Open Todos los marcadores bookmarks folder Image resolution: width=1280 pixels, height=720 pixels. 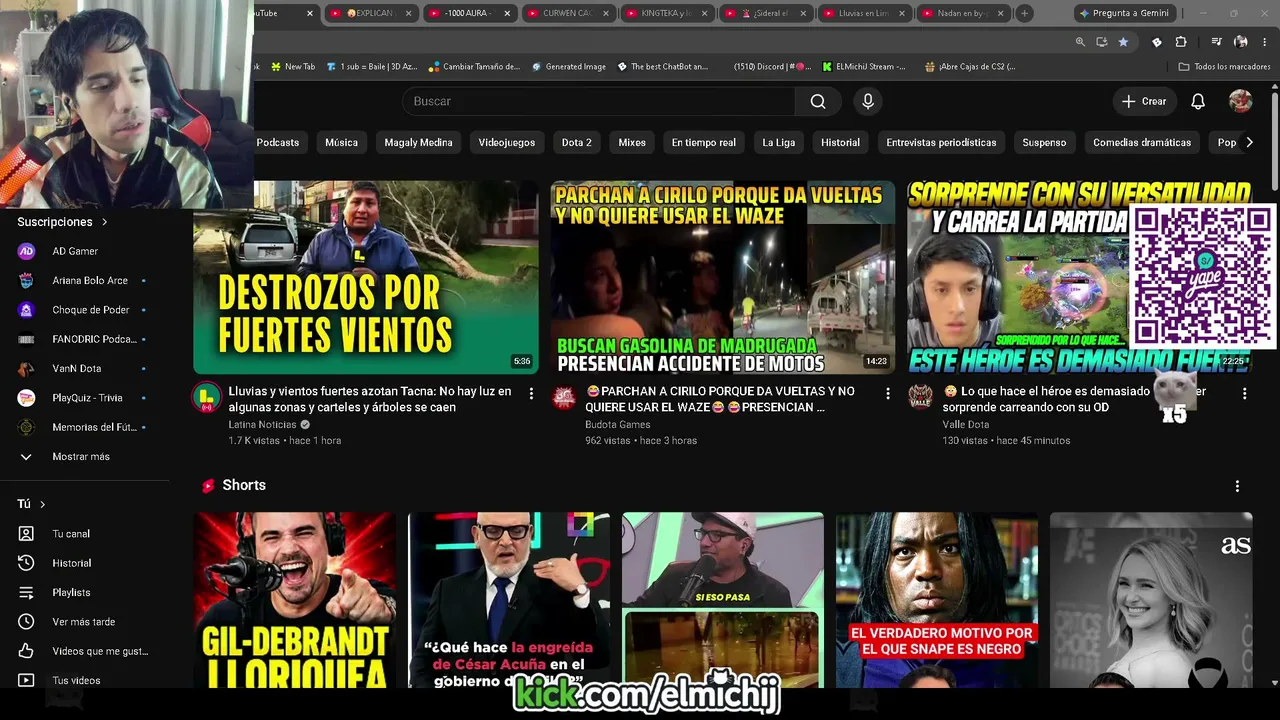pyautogui.click(x=1224, y=67)
